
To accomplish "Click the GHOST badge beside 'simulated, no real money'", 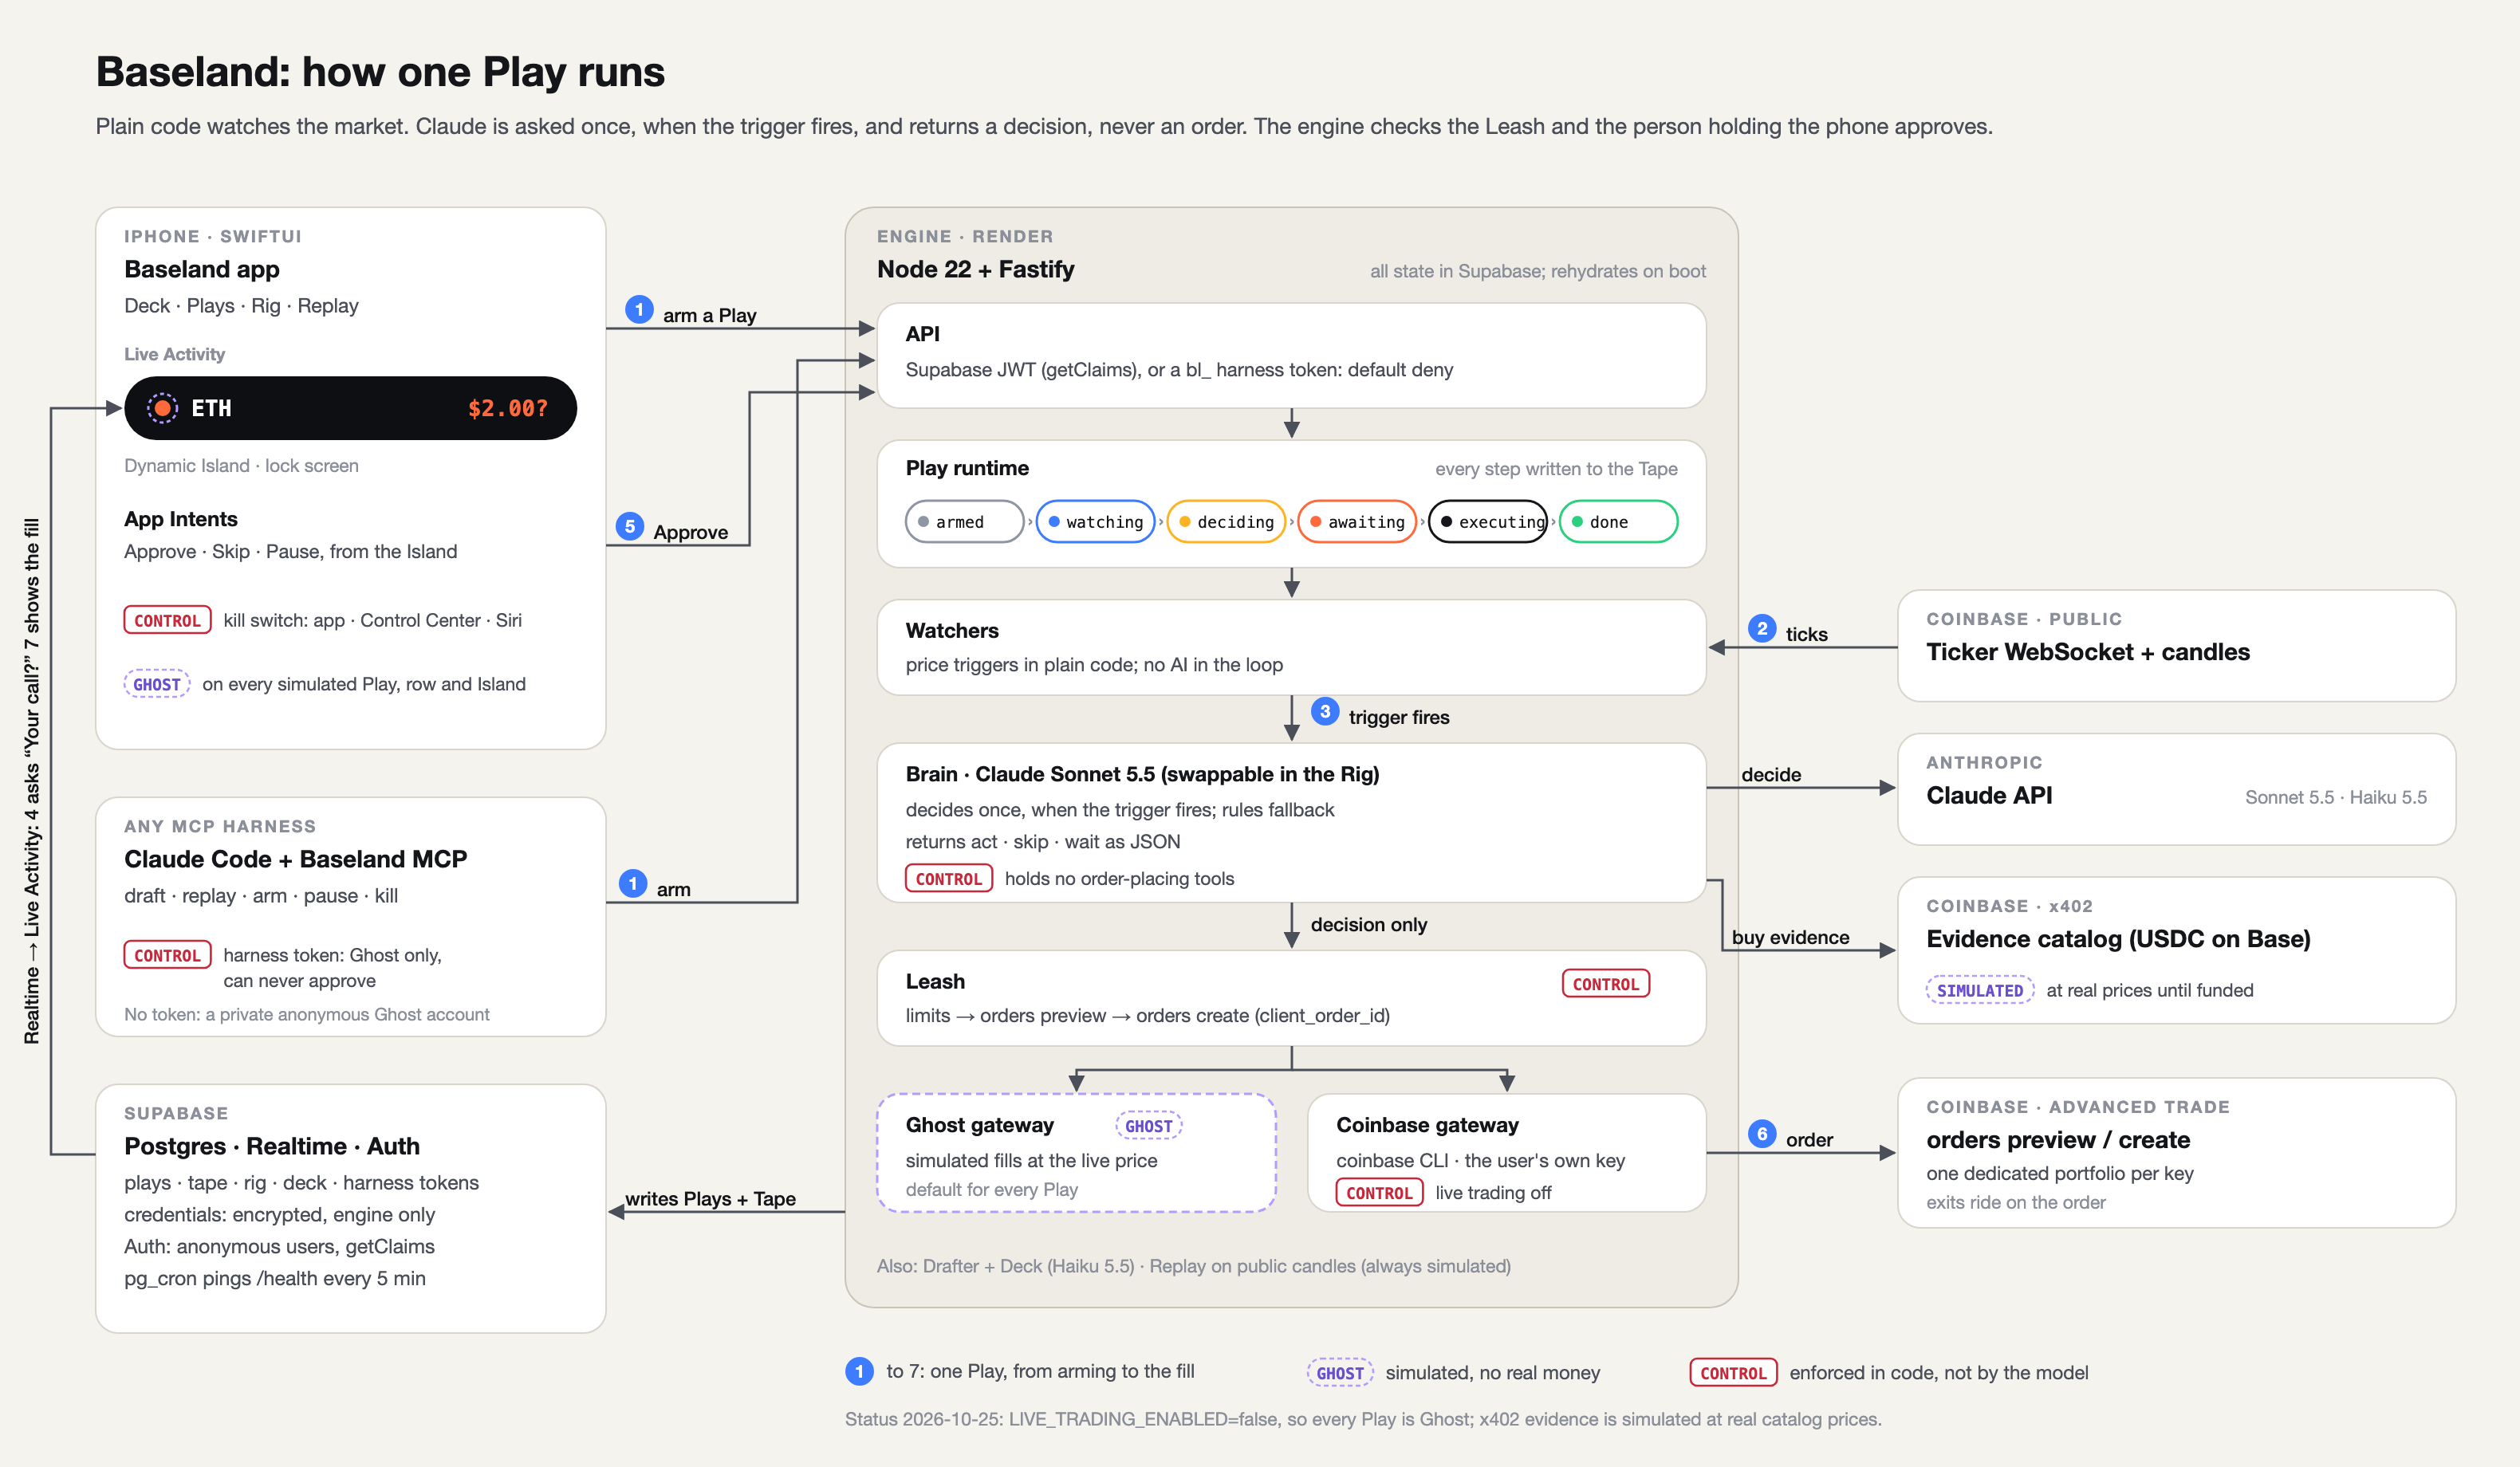I will point(1340,1372).
